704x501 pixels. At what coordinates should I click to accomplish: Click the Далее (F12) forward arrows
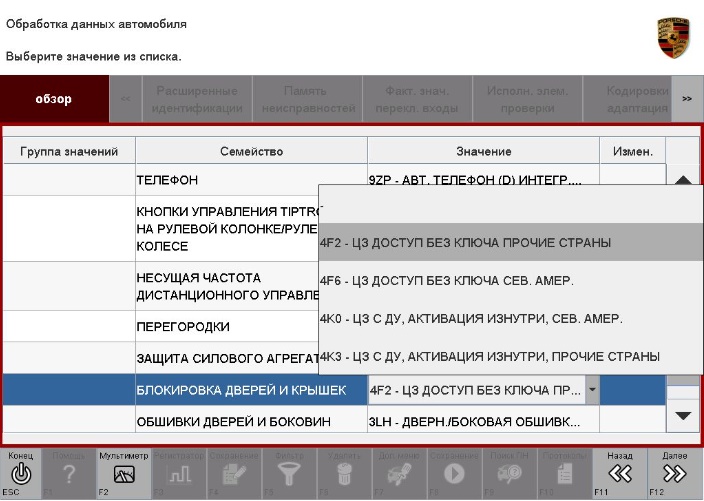pos(675,473)
